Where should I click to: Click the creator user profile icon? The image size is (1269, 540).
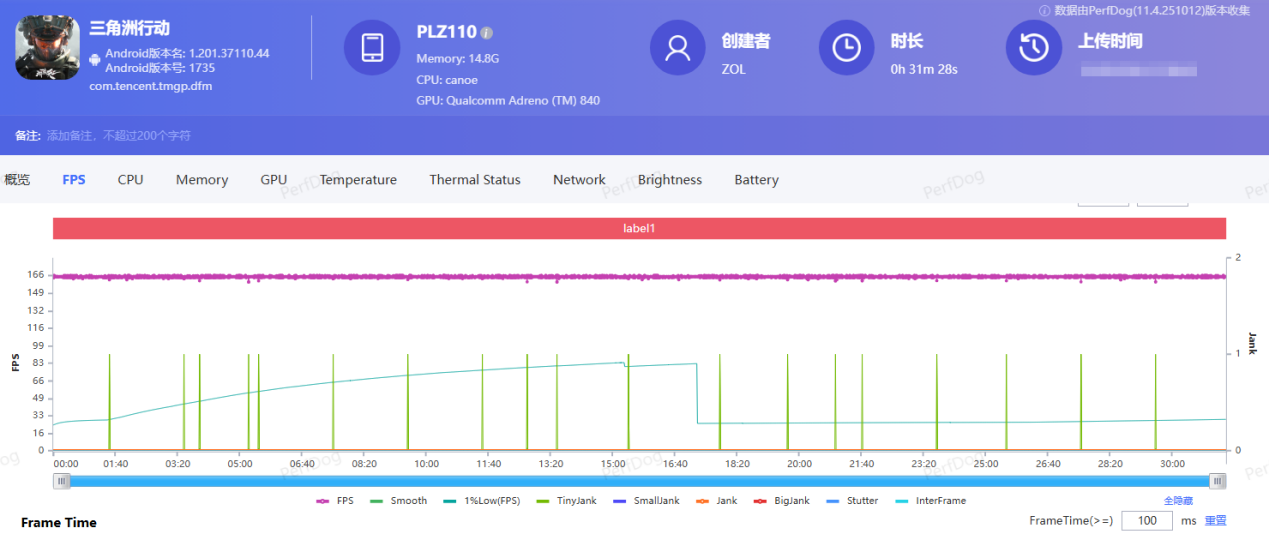point(678,48)
